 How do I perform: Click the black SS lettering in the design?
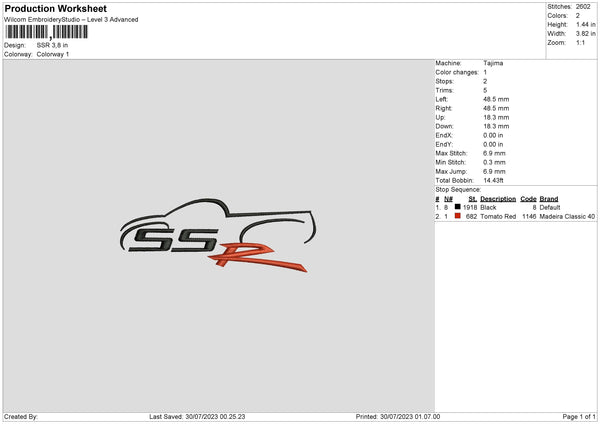pos(174,240)
